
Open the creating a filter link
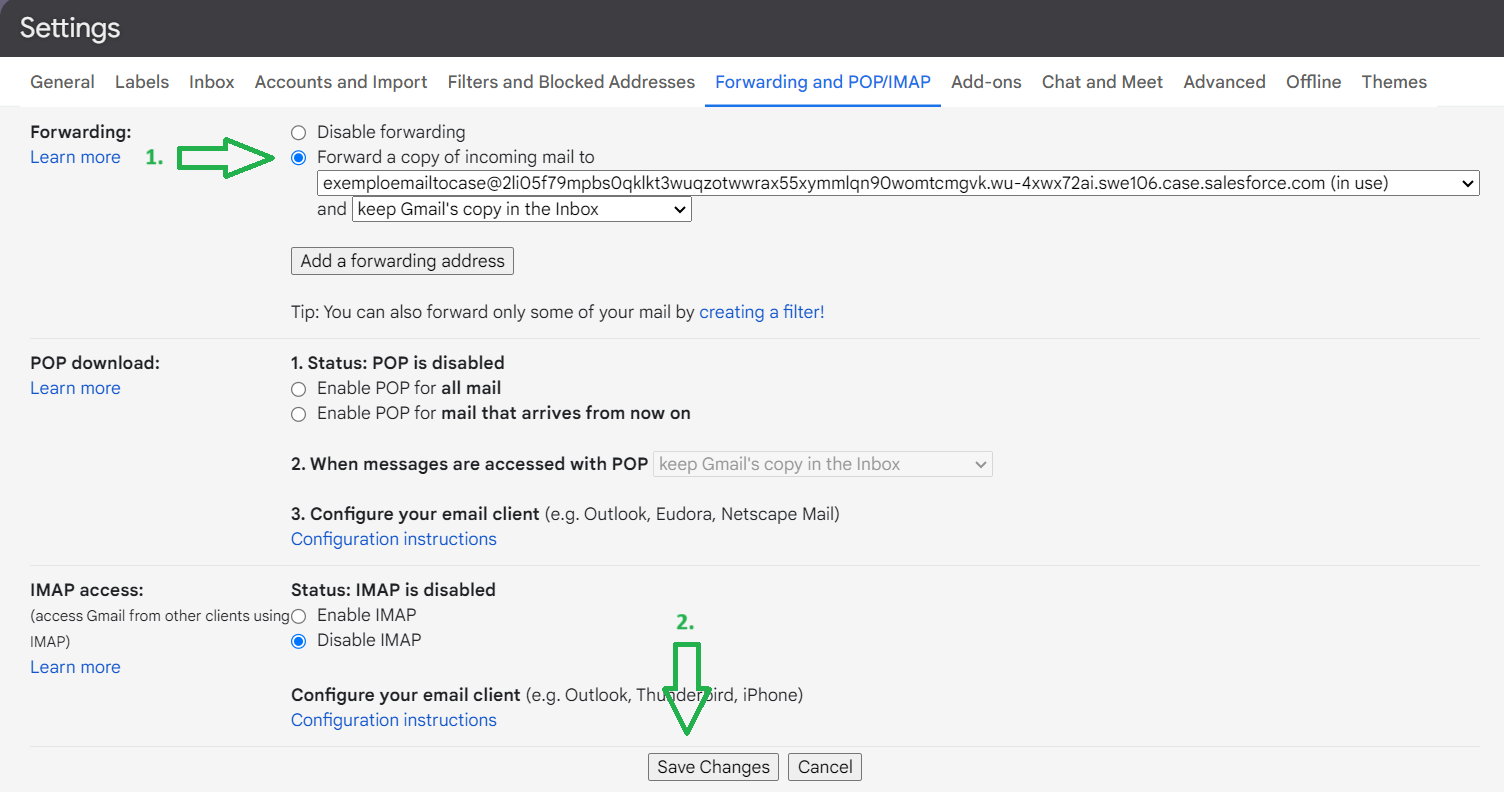[x=762, y=311]
